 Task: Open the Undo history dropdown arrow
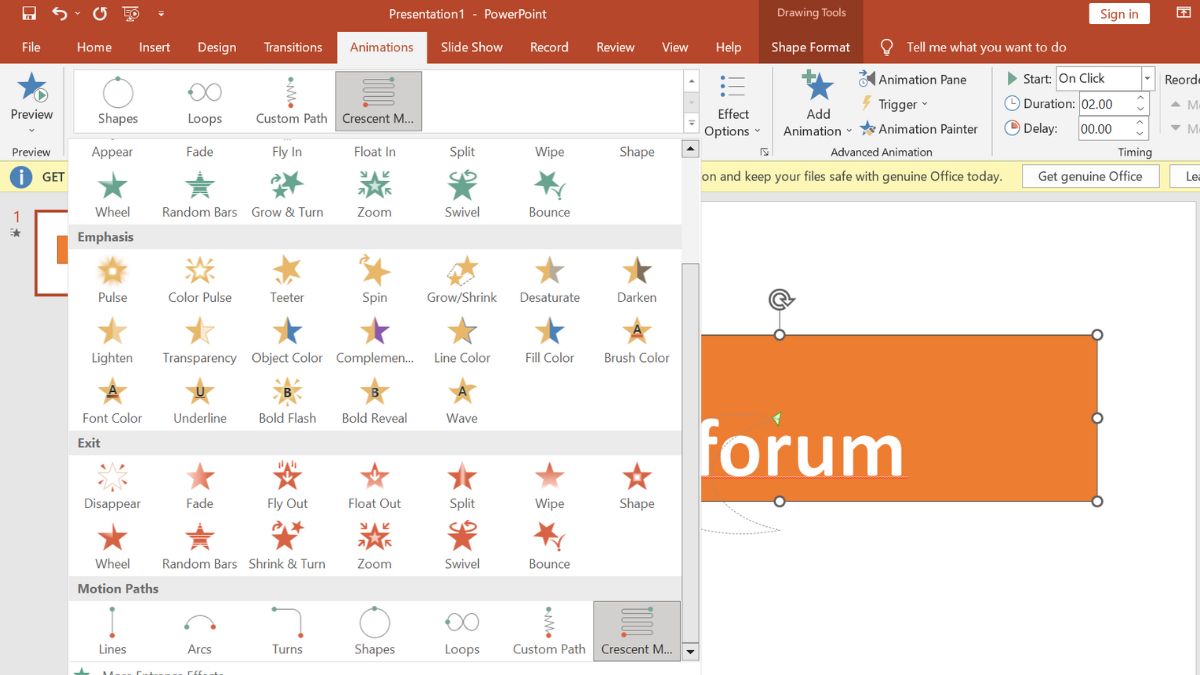point(78,14)
